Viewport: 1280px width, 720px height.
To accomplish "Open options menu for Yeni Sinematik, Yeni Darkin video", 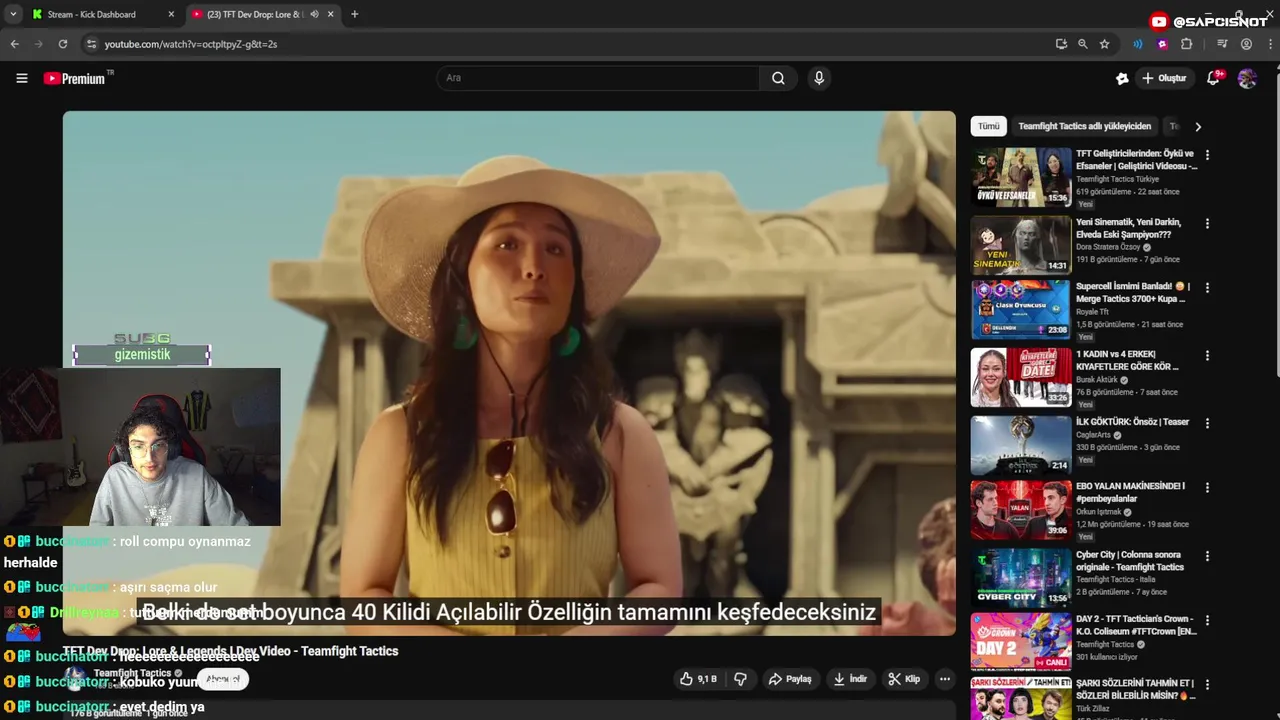I will (1207, 223).
